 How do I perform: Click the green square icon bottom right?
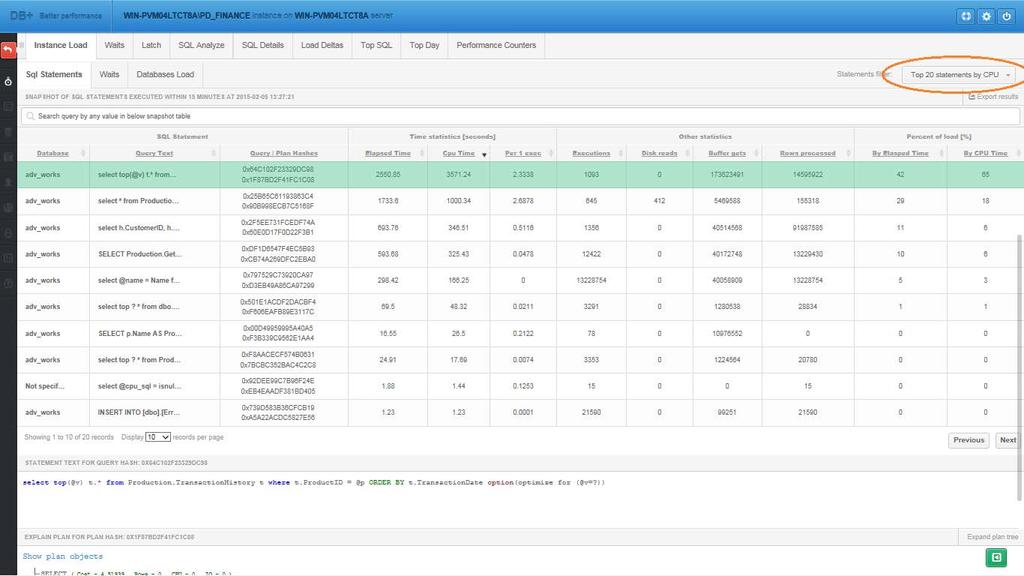[x=996, y=557]
